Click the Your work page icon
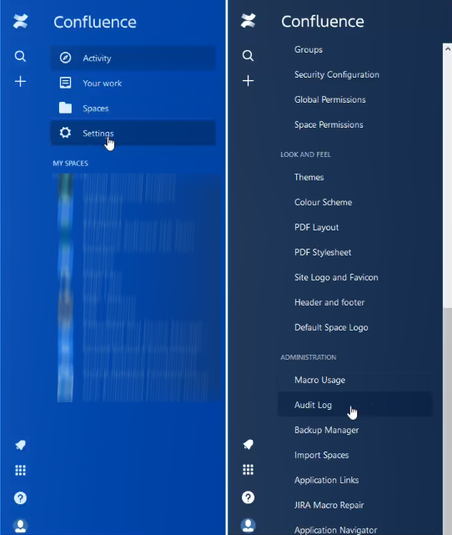This screenshot has height=535, width=452. pyautogui.click(x=65, y=83)
